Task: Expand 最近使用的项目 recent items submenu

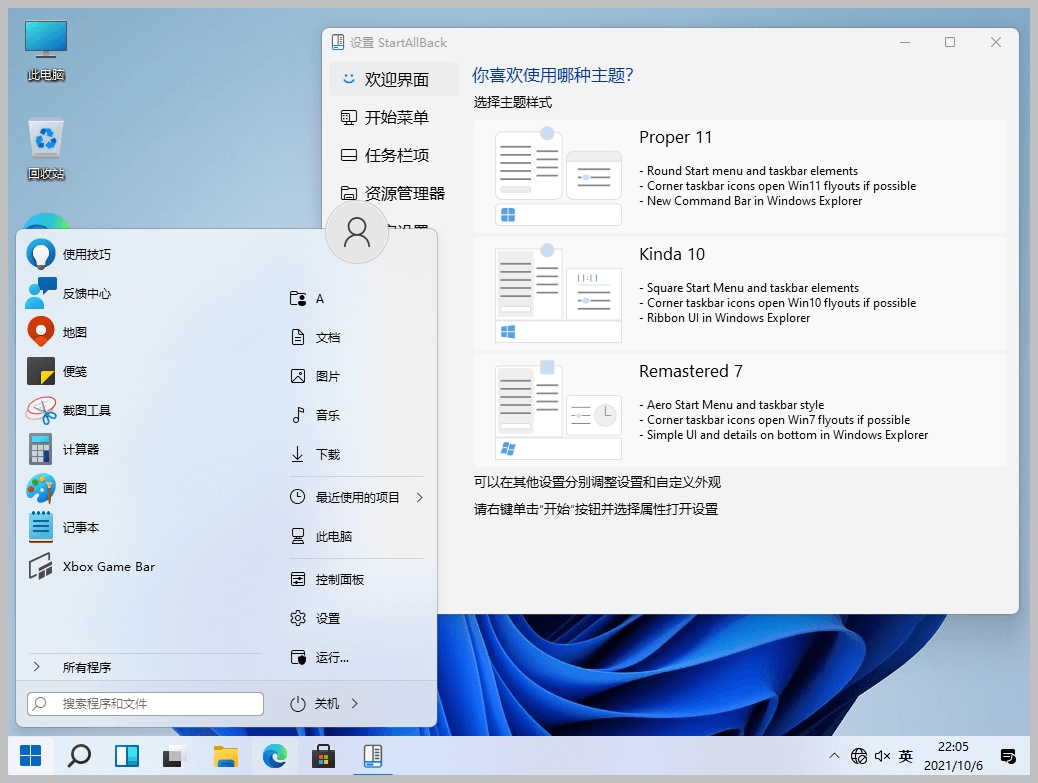Action: pos(356,497)
